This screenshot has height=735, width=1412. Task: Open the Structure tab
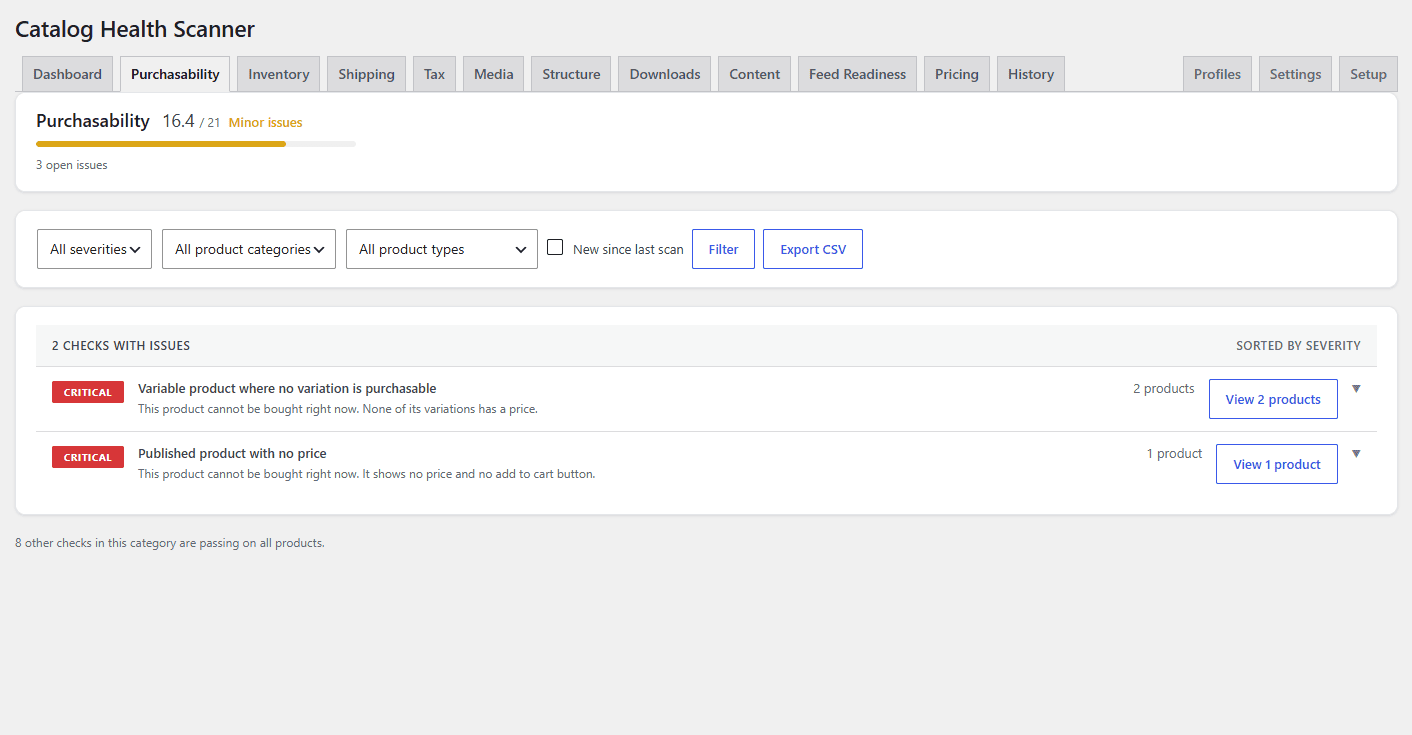coord(571,74)
